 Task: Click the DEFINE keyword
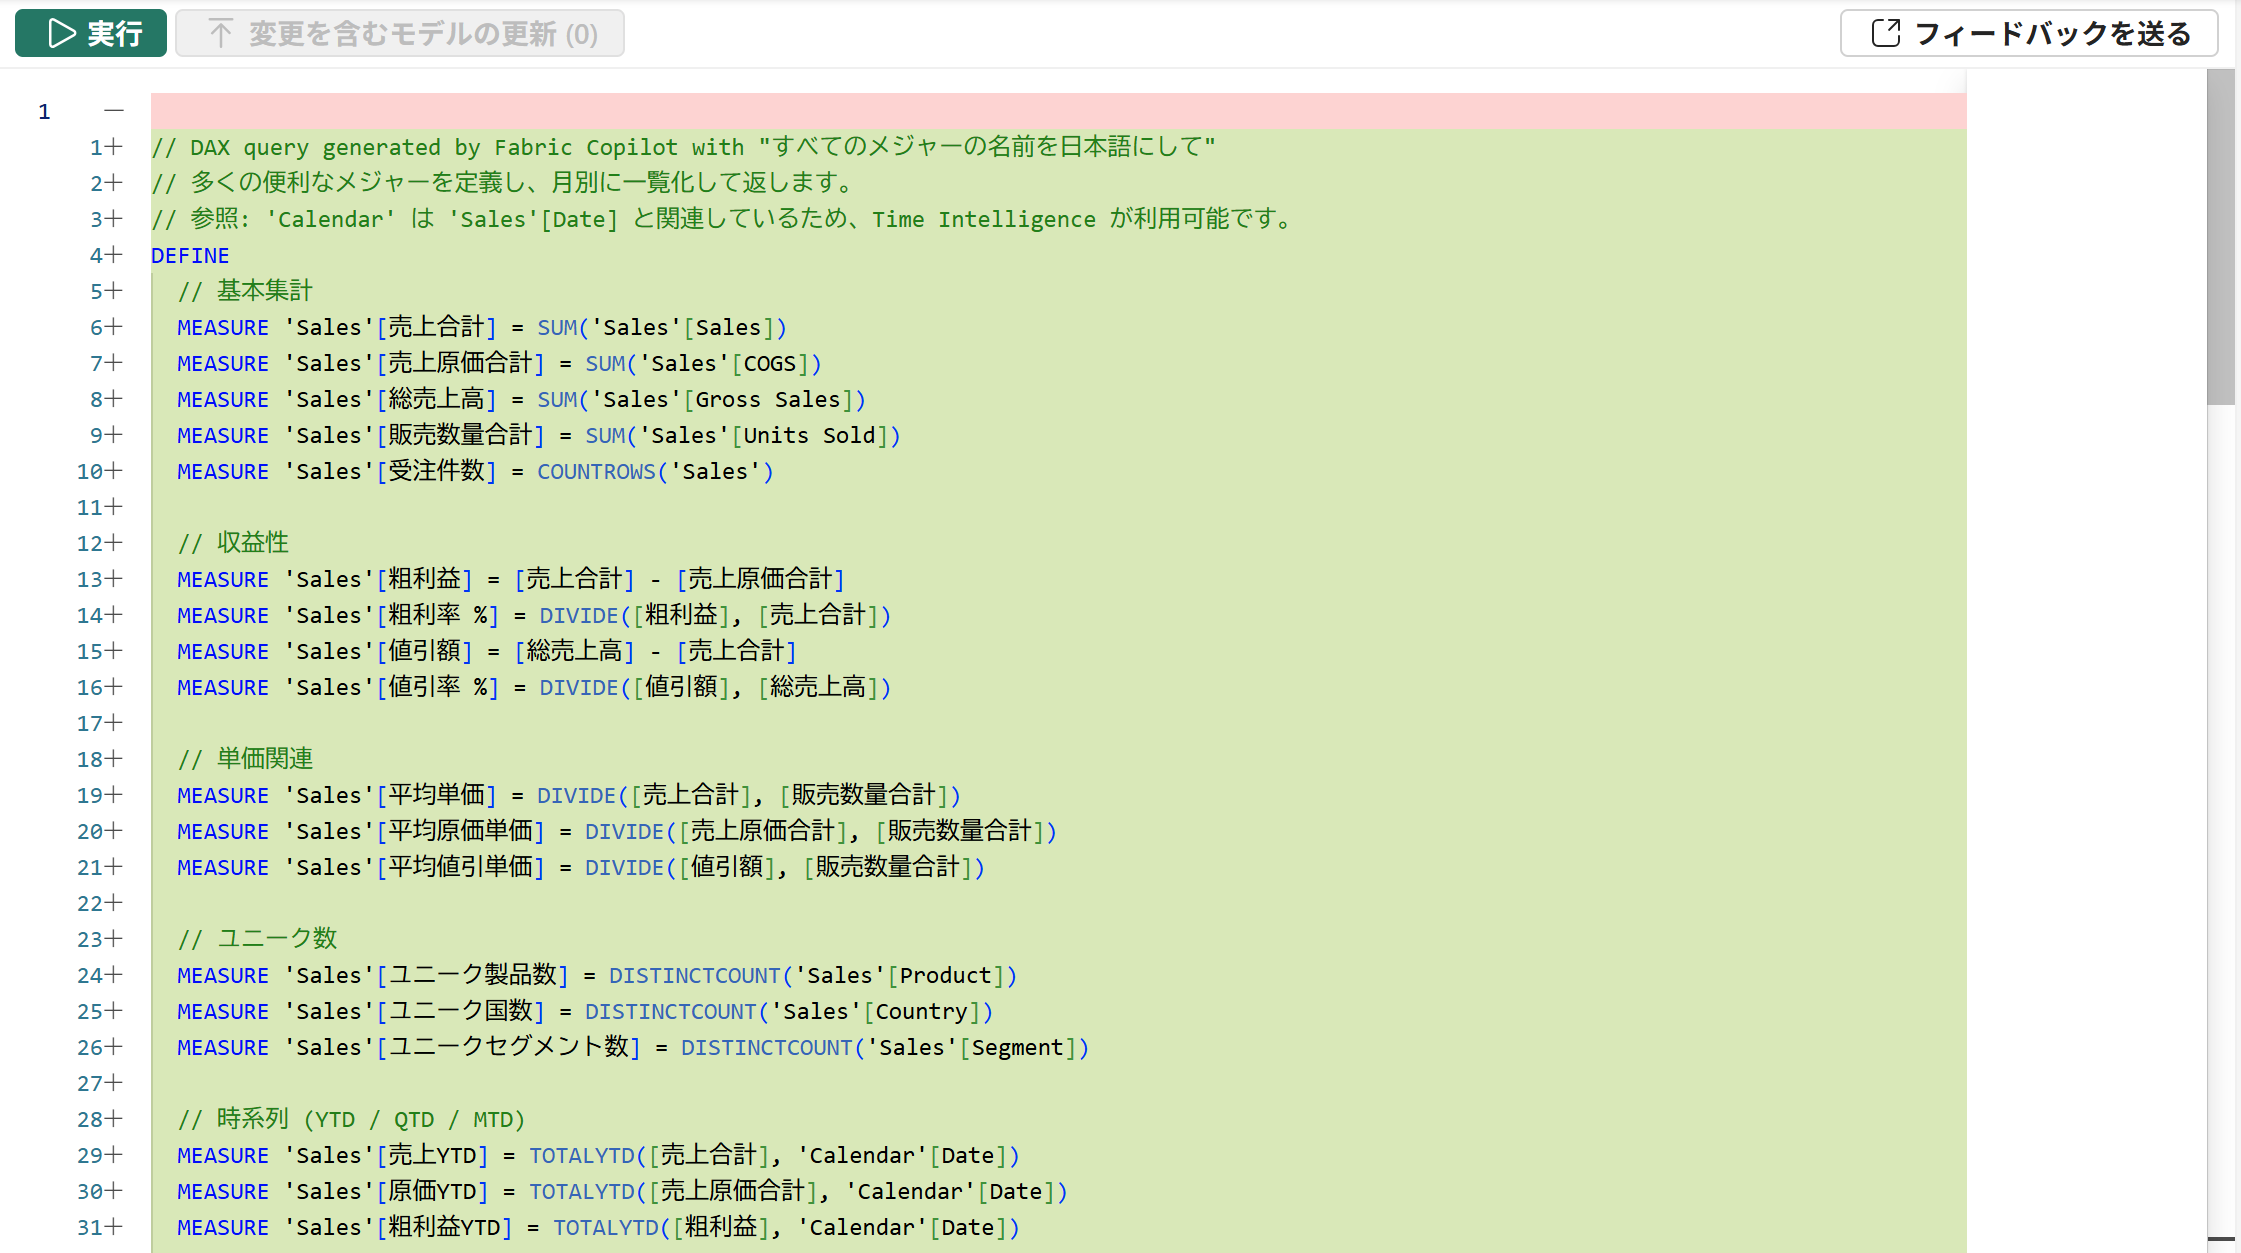pyautogui.click(x=190, y=255)
